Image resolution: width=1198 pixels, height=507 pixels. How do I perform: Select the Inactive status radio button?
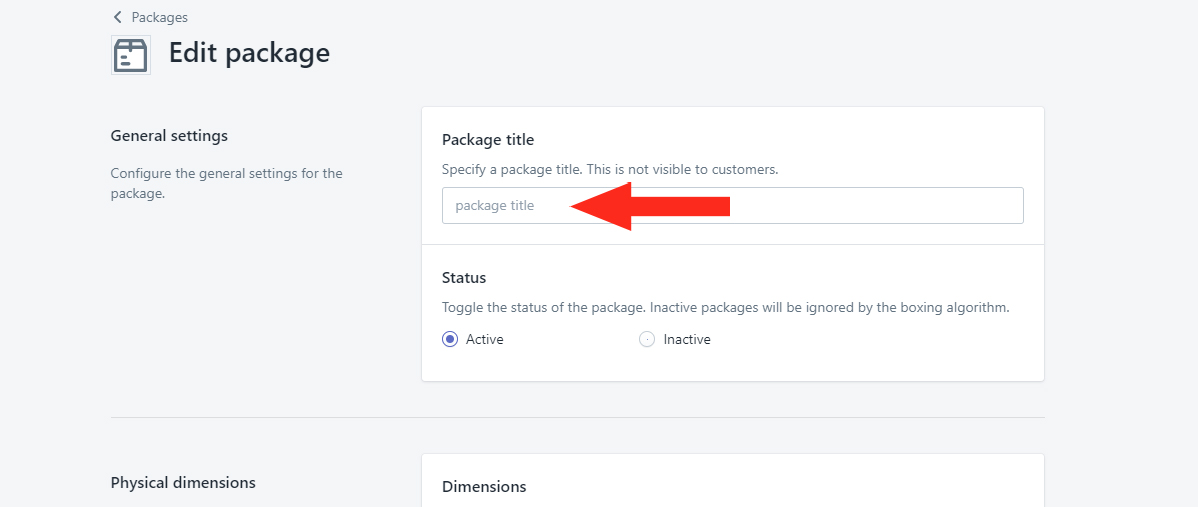tap(647, 339)
